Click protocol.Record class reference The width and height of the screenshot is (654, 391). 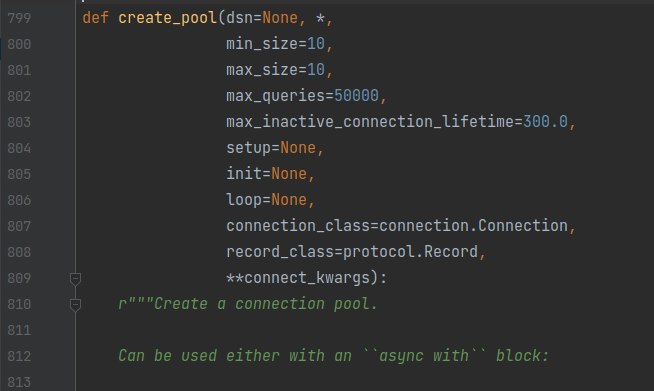tap(410, 252)
